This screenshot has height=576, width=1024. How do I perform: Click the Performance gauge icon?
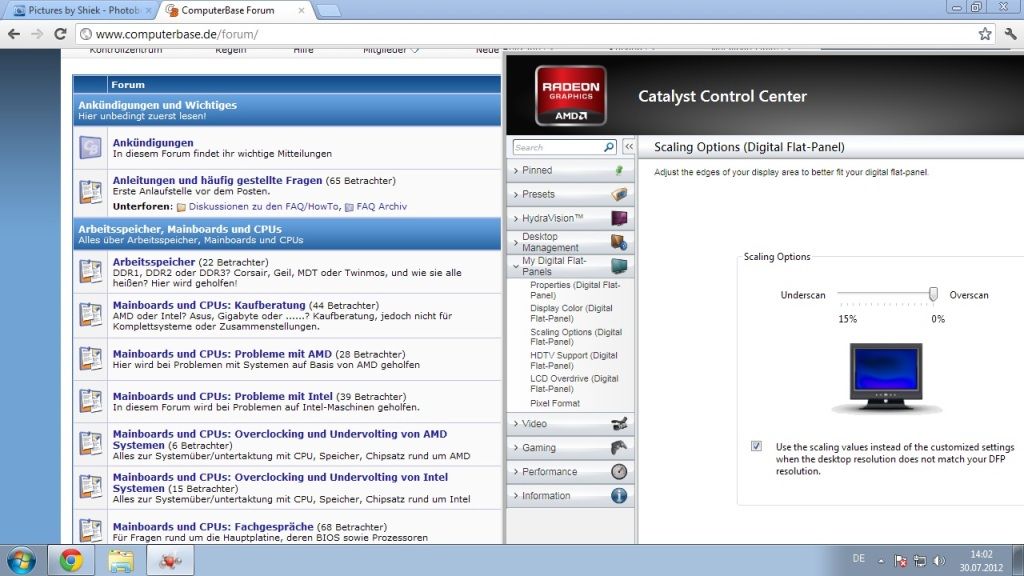click(619, 472)
